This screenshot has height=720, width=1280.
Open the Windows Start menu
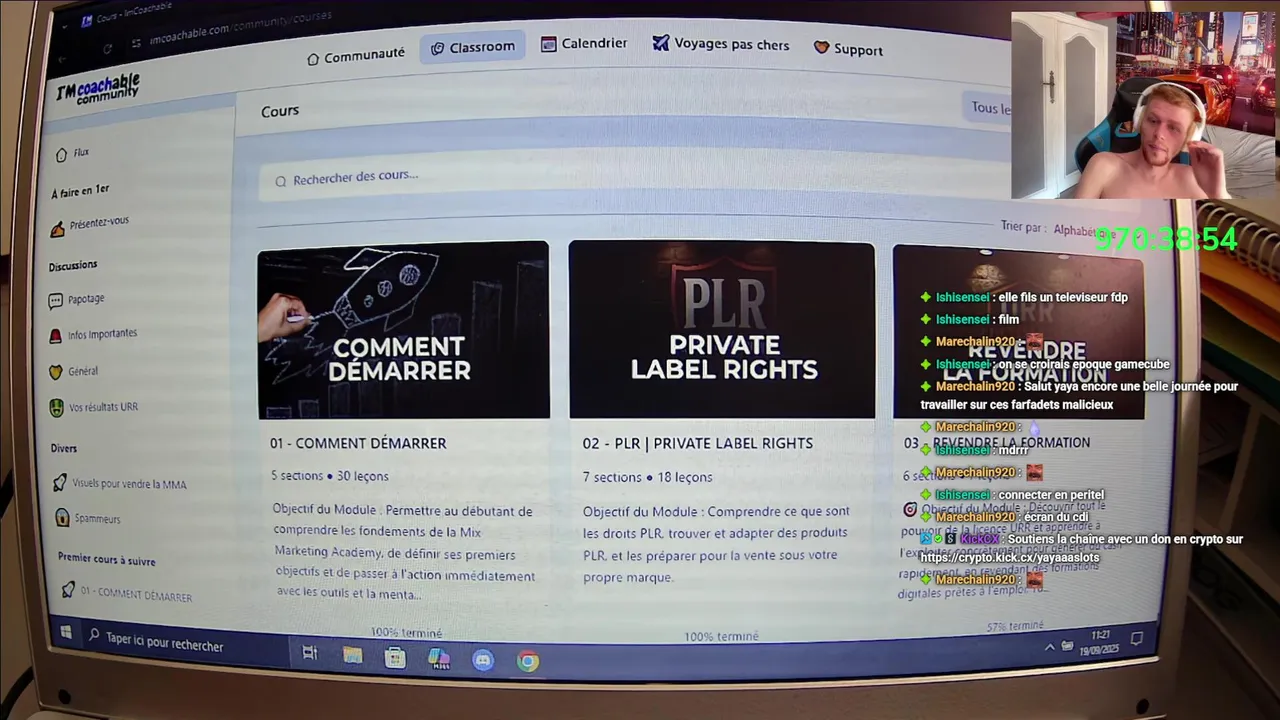[x=66, y=632]
